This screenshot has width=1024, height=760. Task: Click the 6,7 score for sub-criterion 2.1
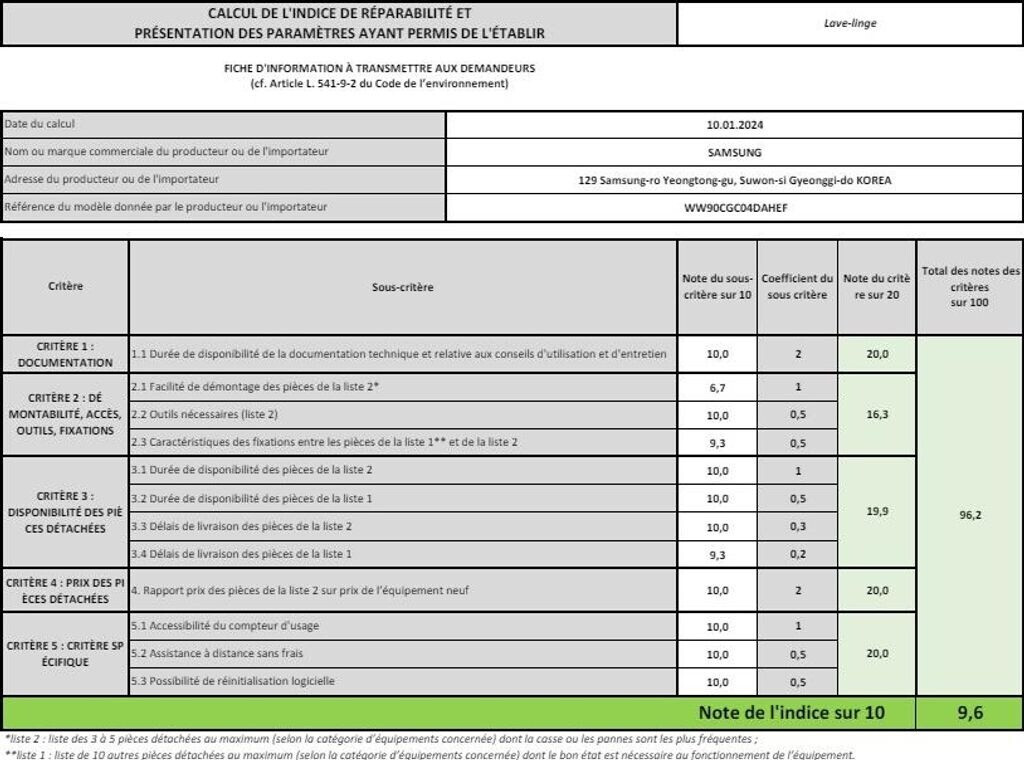point(717,387)
